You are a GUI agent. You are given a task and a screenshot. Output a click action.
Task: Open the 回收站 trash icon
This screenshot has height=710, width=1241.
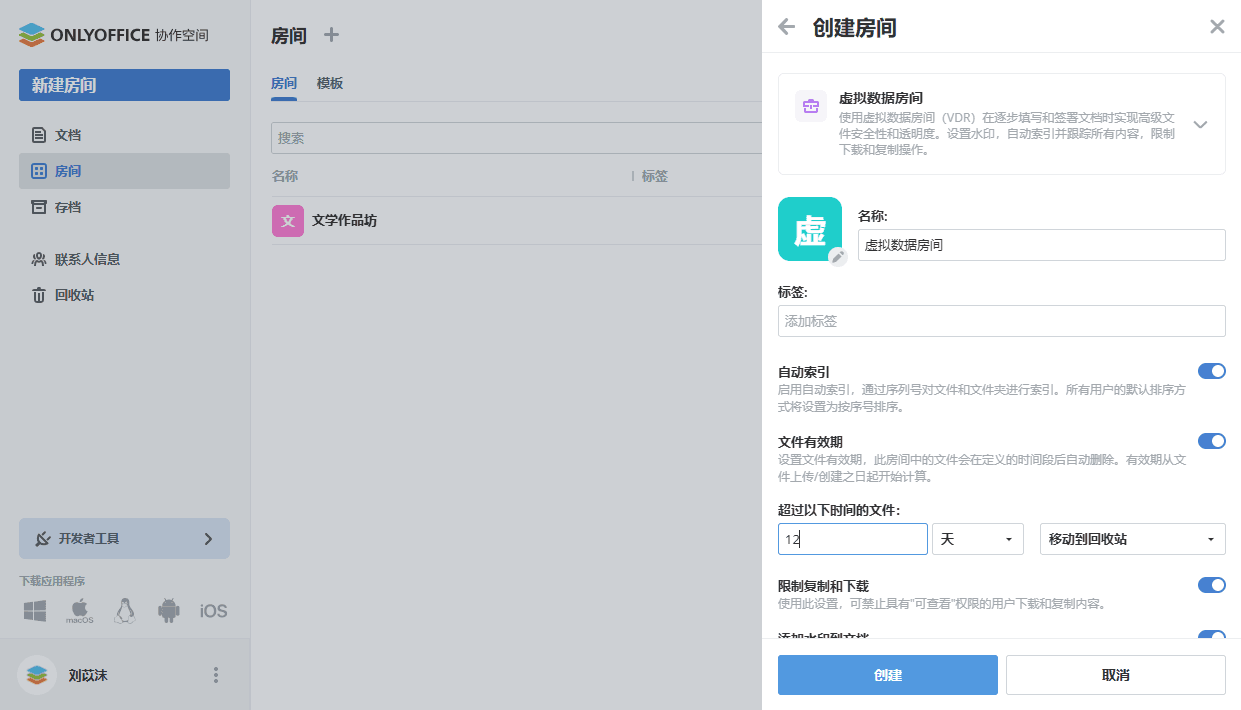pos(39,295)
